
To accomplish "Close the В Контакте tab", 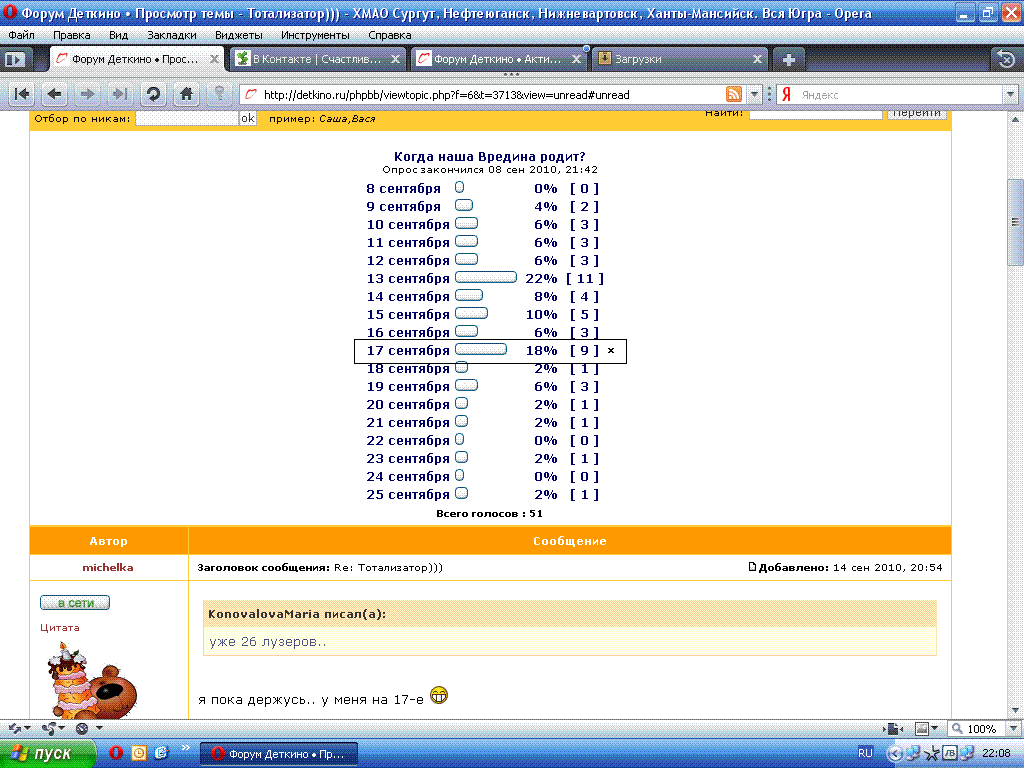I will tap(395, 59).
